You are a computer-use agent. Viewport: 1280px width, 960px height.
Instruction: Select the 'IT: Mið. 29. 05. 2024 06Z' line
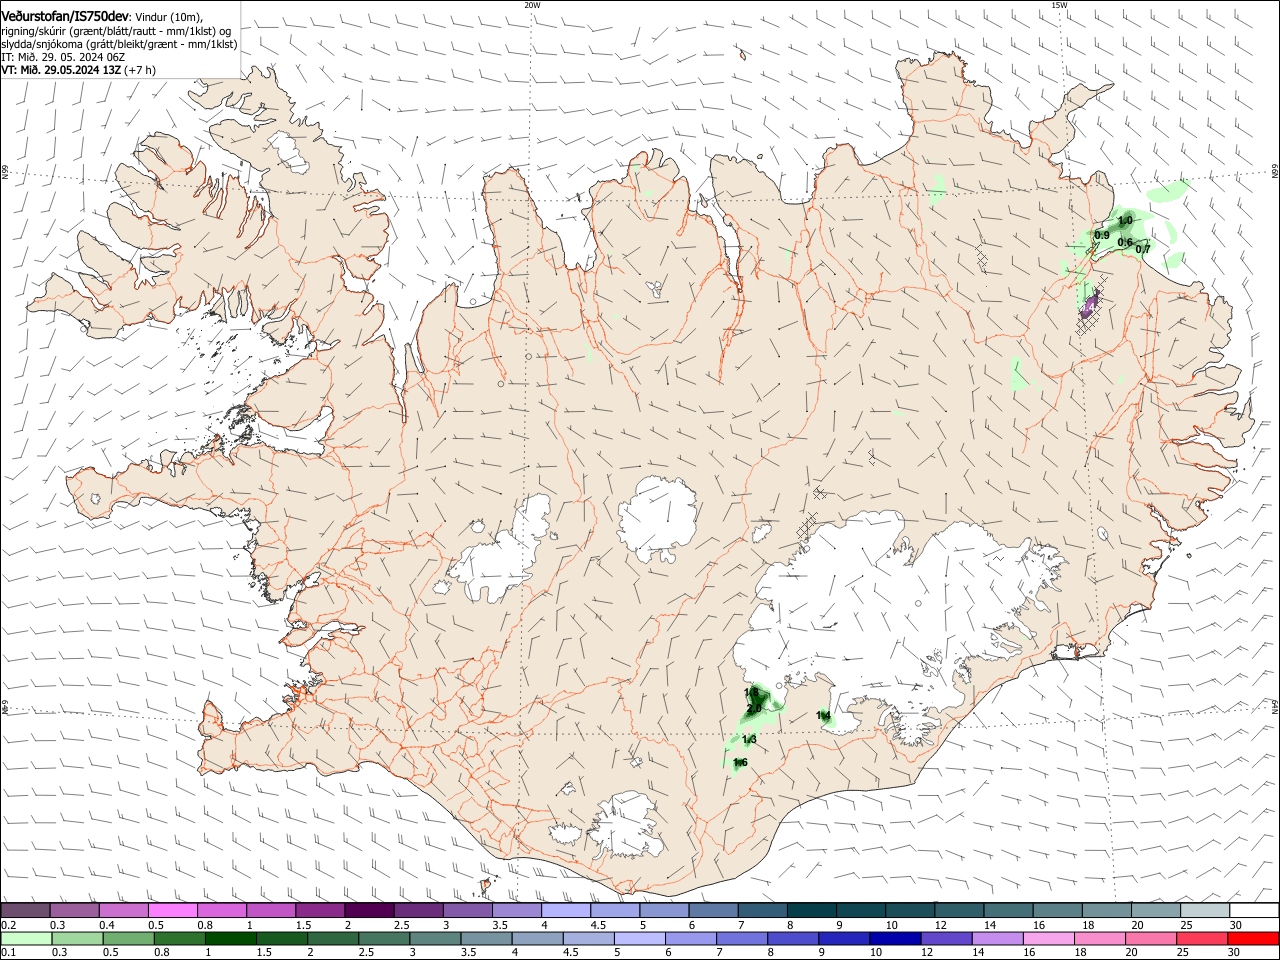[63, 57]
